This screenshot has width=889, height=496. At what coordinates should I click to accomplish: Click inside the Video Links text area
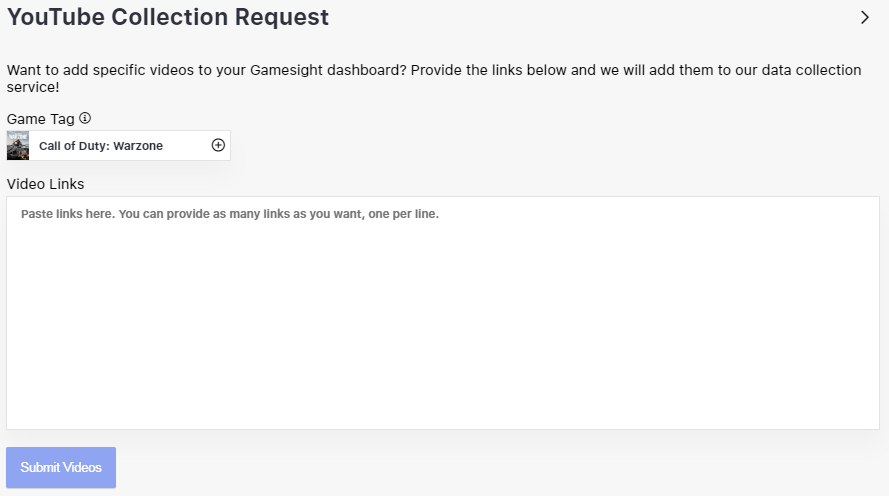443,313
